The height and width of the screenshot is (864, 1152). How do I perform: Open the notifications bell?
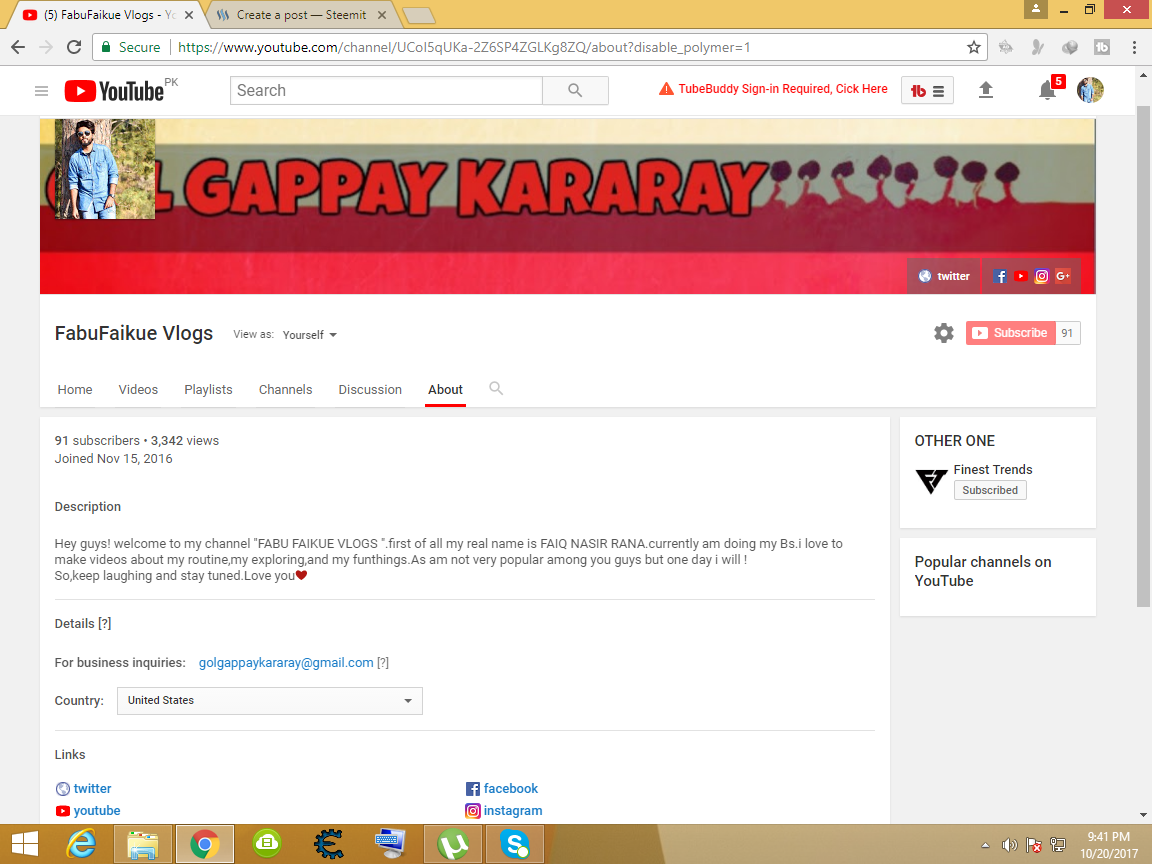pos(1046,90)
